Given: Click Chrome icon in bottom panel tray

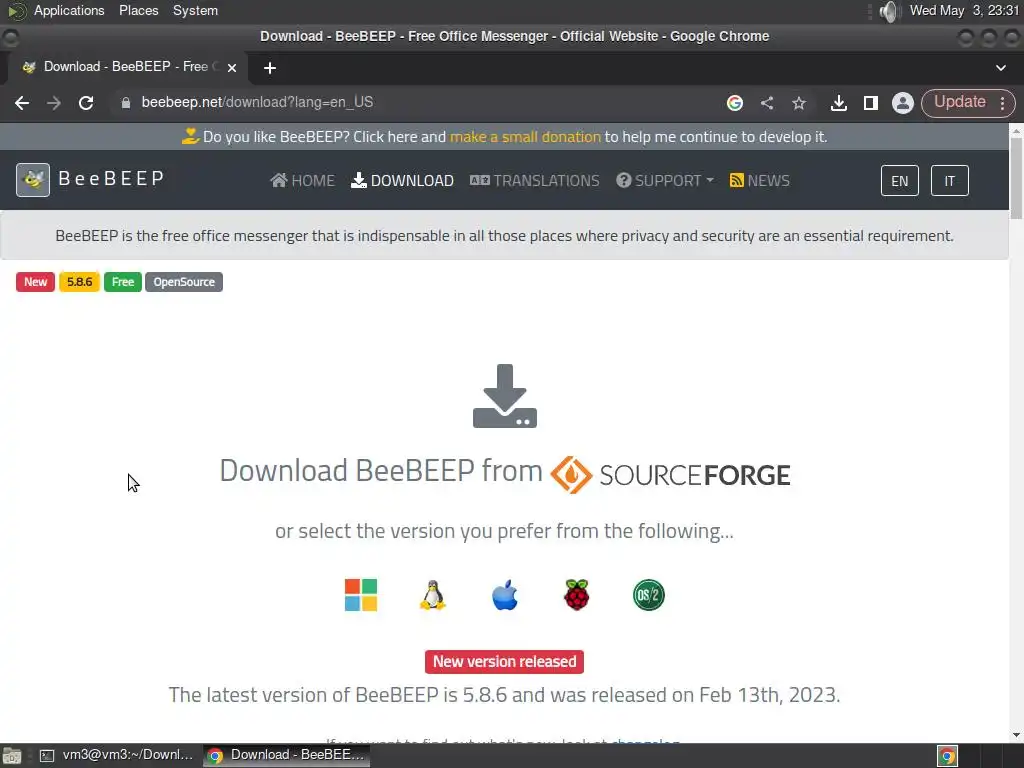Looking at the screenshot, I should (x=947, y=756).
